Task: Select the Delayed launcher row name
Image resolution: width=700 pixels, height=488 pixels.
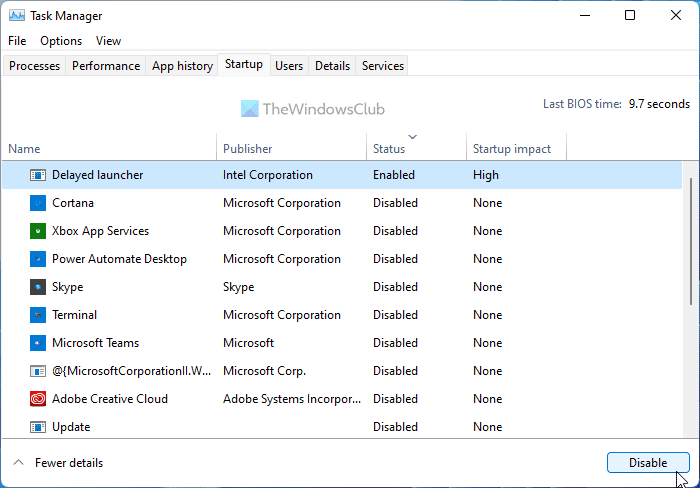Action: tap(97, 175)
